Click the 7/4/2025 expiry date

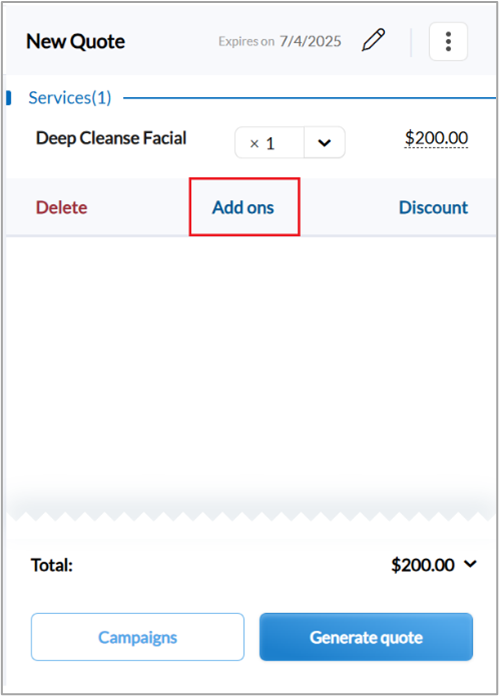coord(310,41)
